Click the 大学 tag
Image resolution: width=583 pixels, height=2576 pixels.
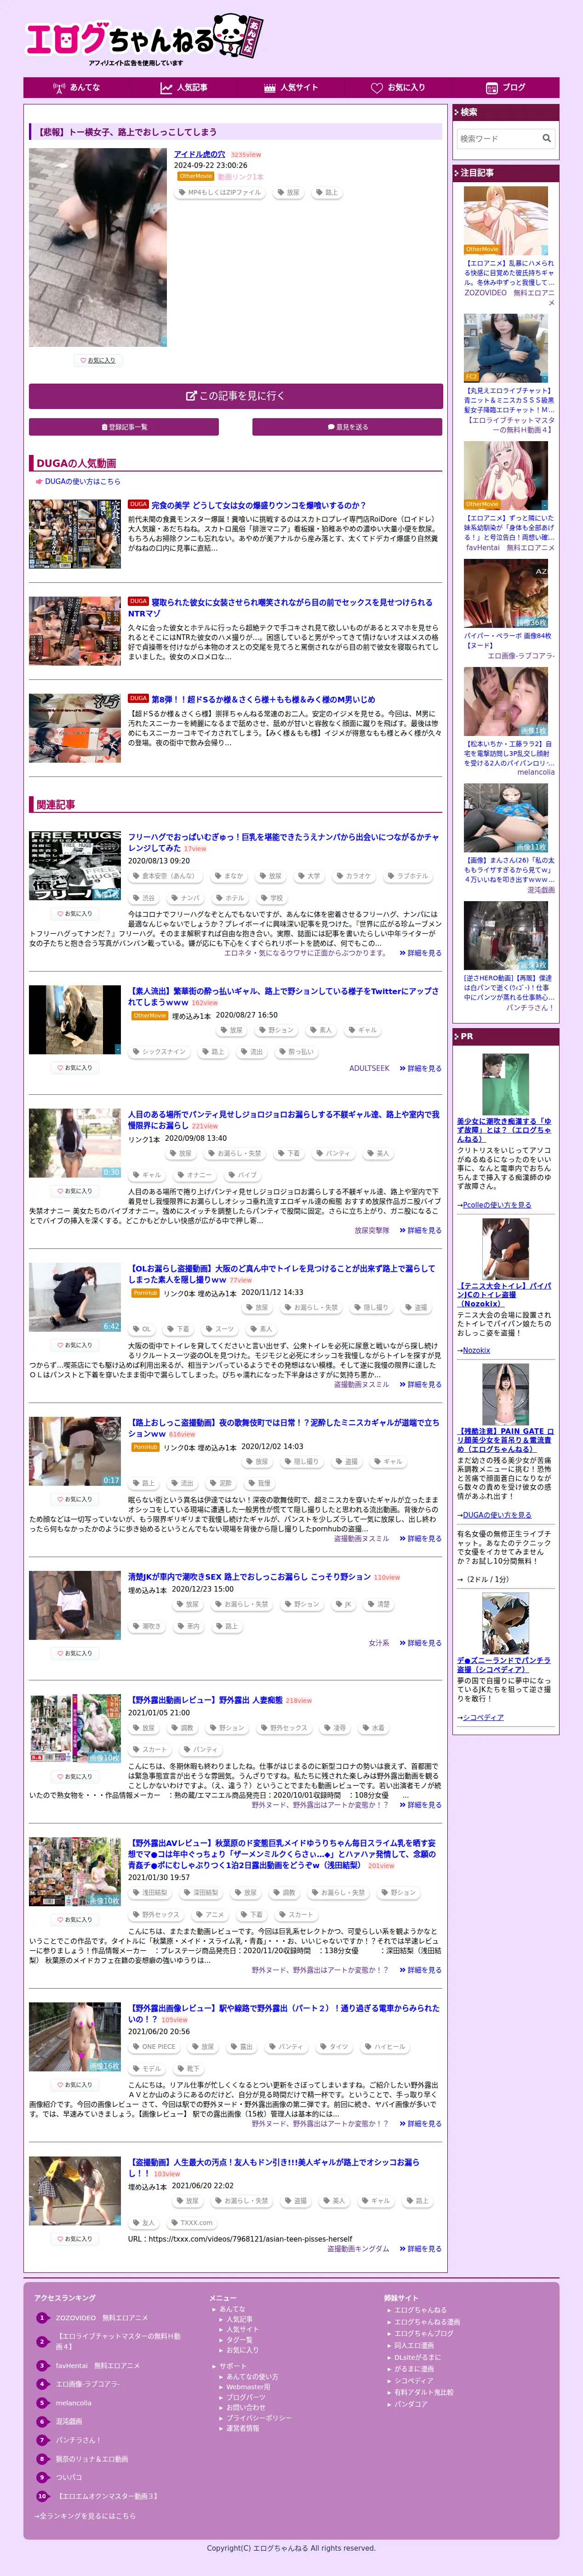click(309, 876)
